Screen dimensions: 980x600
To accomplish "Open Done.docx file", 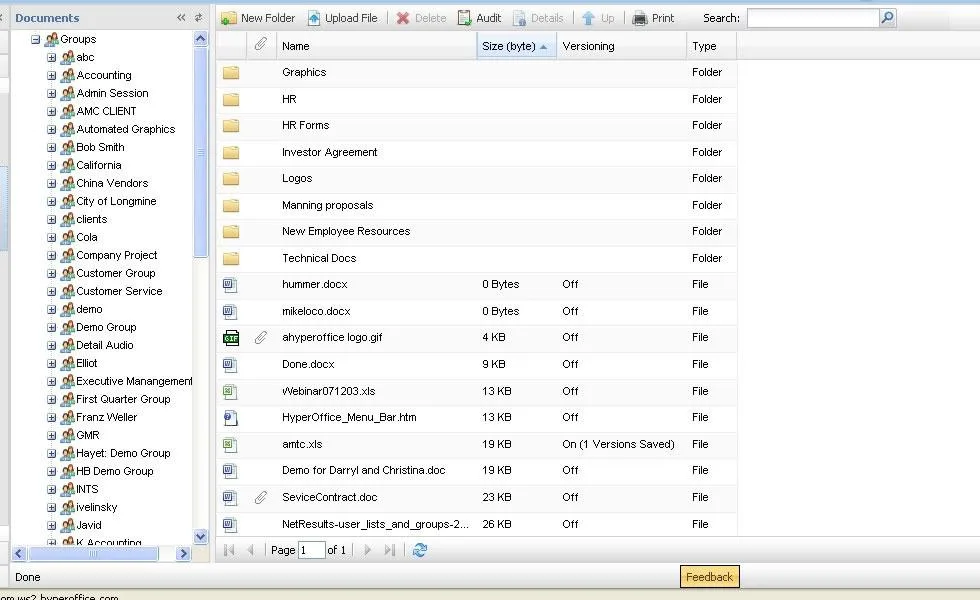I will tap(308, 364).
